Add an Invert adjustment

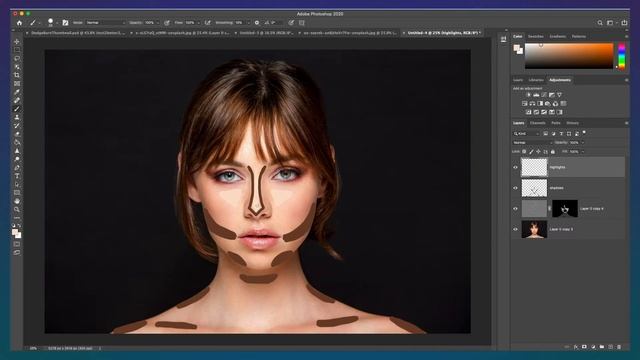529,112
